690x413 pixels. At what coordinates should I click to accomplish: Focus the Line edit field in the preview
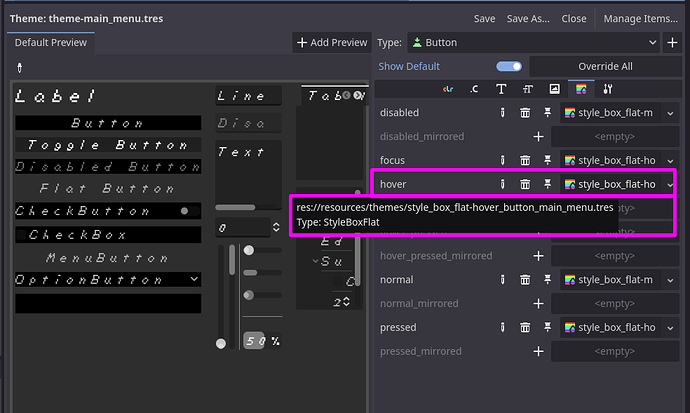(248, 96)
